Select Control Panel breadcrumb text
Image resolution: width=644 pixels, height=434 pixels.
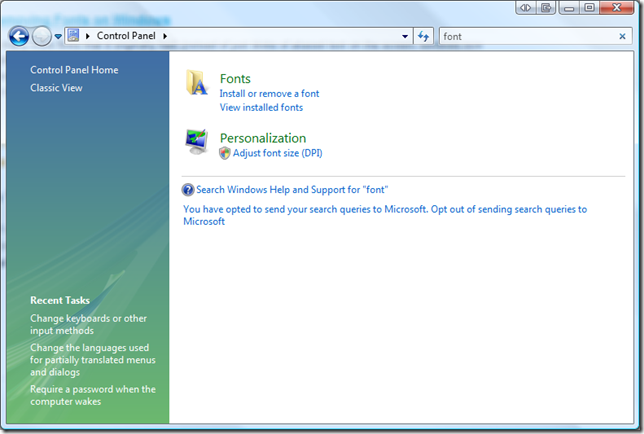click(126, 36)
